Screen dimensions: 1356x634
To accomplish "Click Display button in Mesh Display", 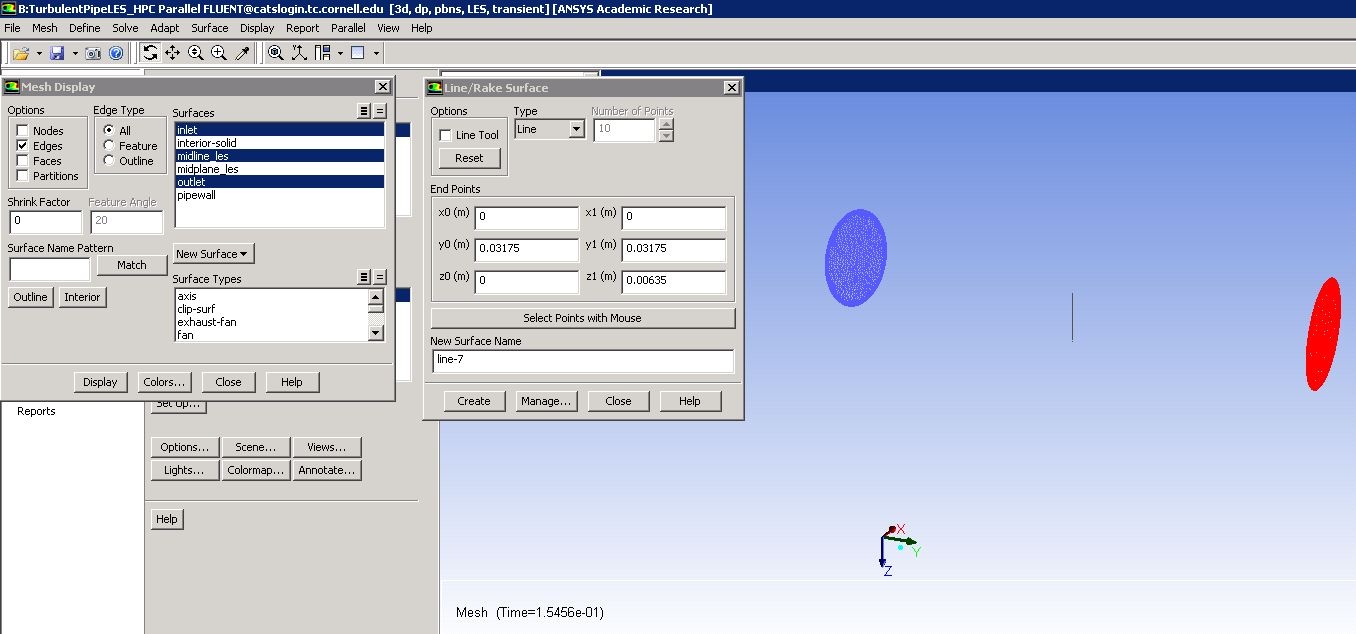I will coord(100,382).
